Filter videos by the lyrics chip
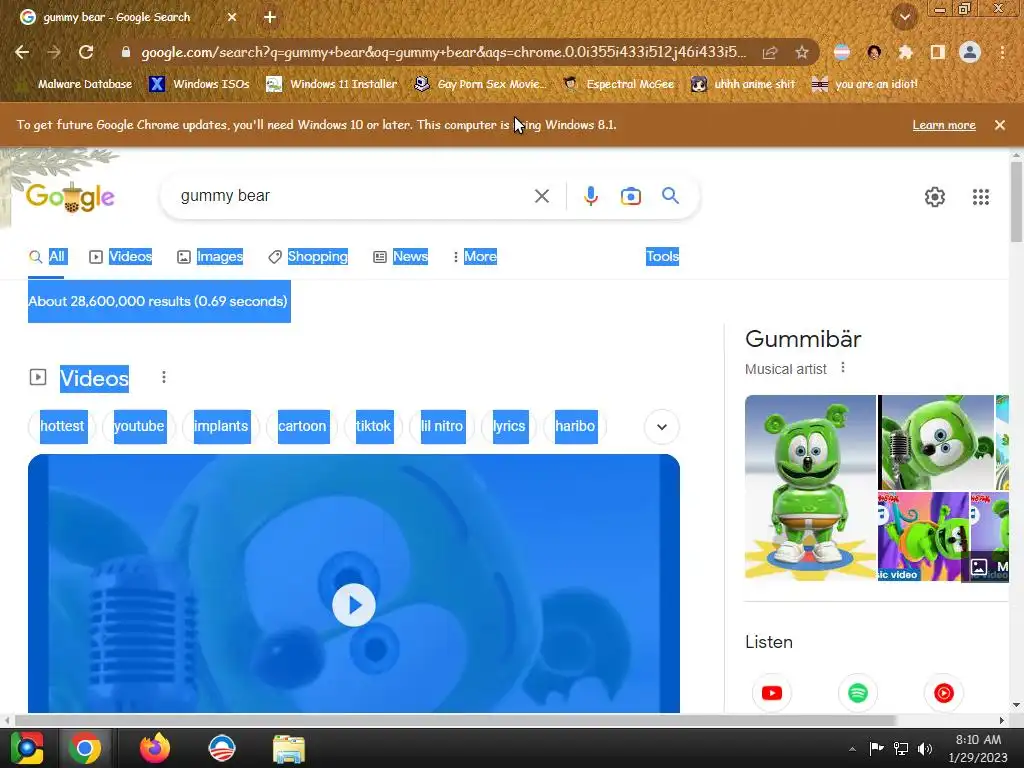Viewport: 1024px width, 768px height. click(x=509, y=426)
